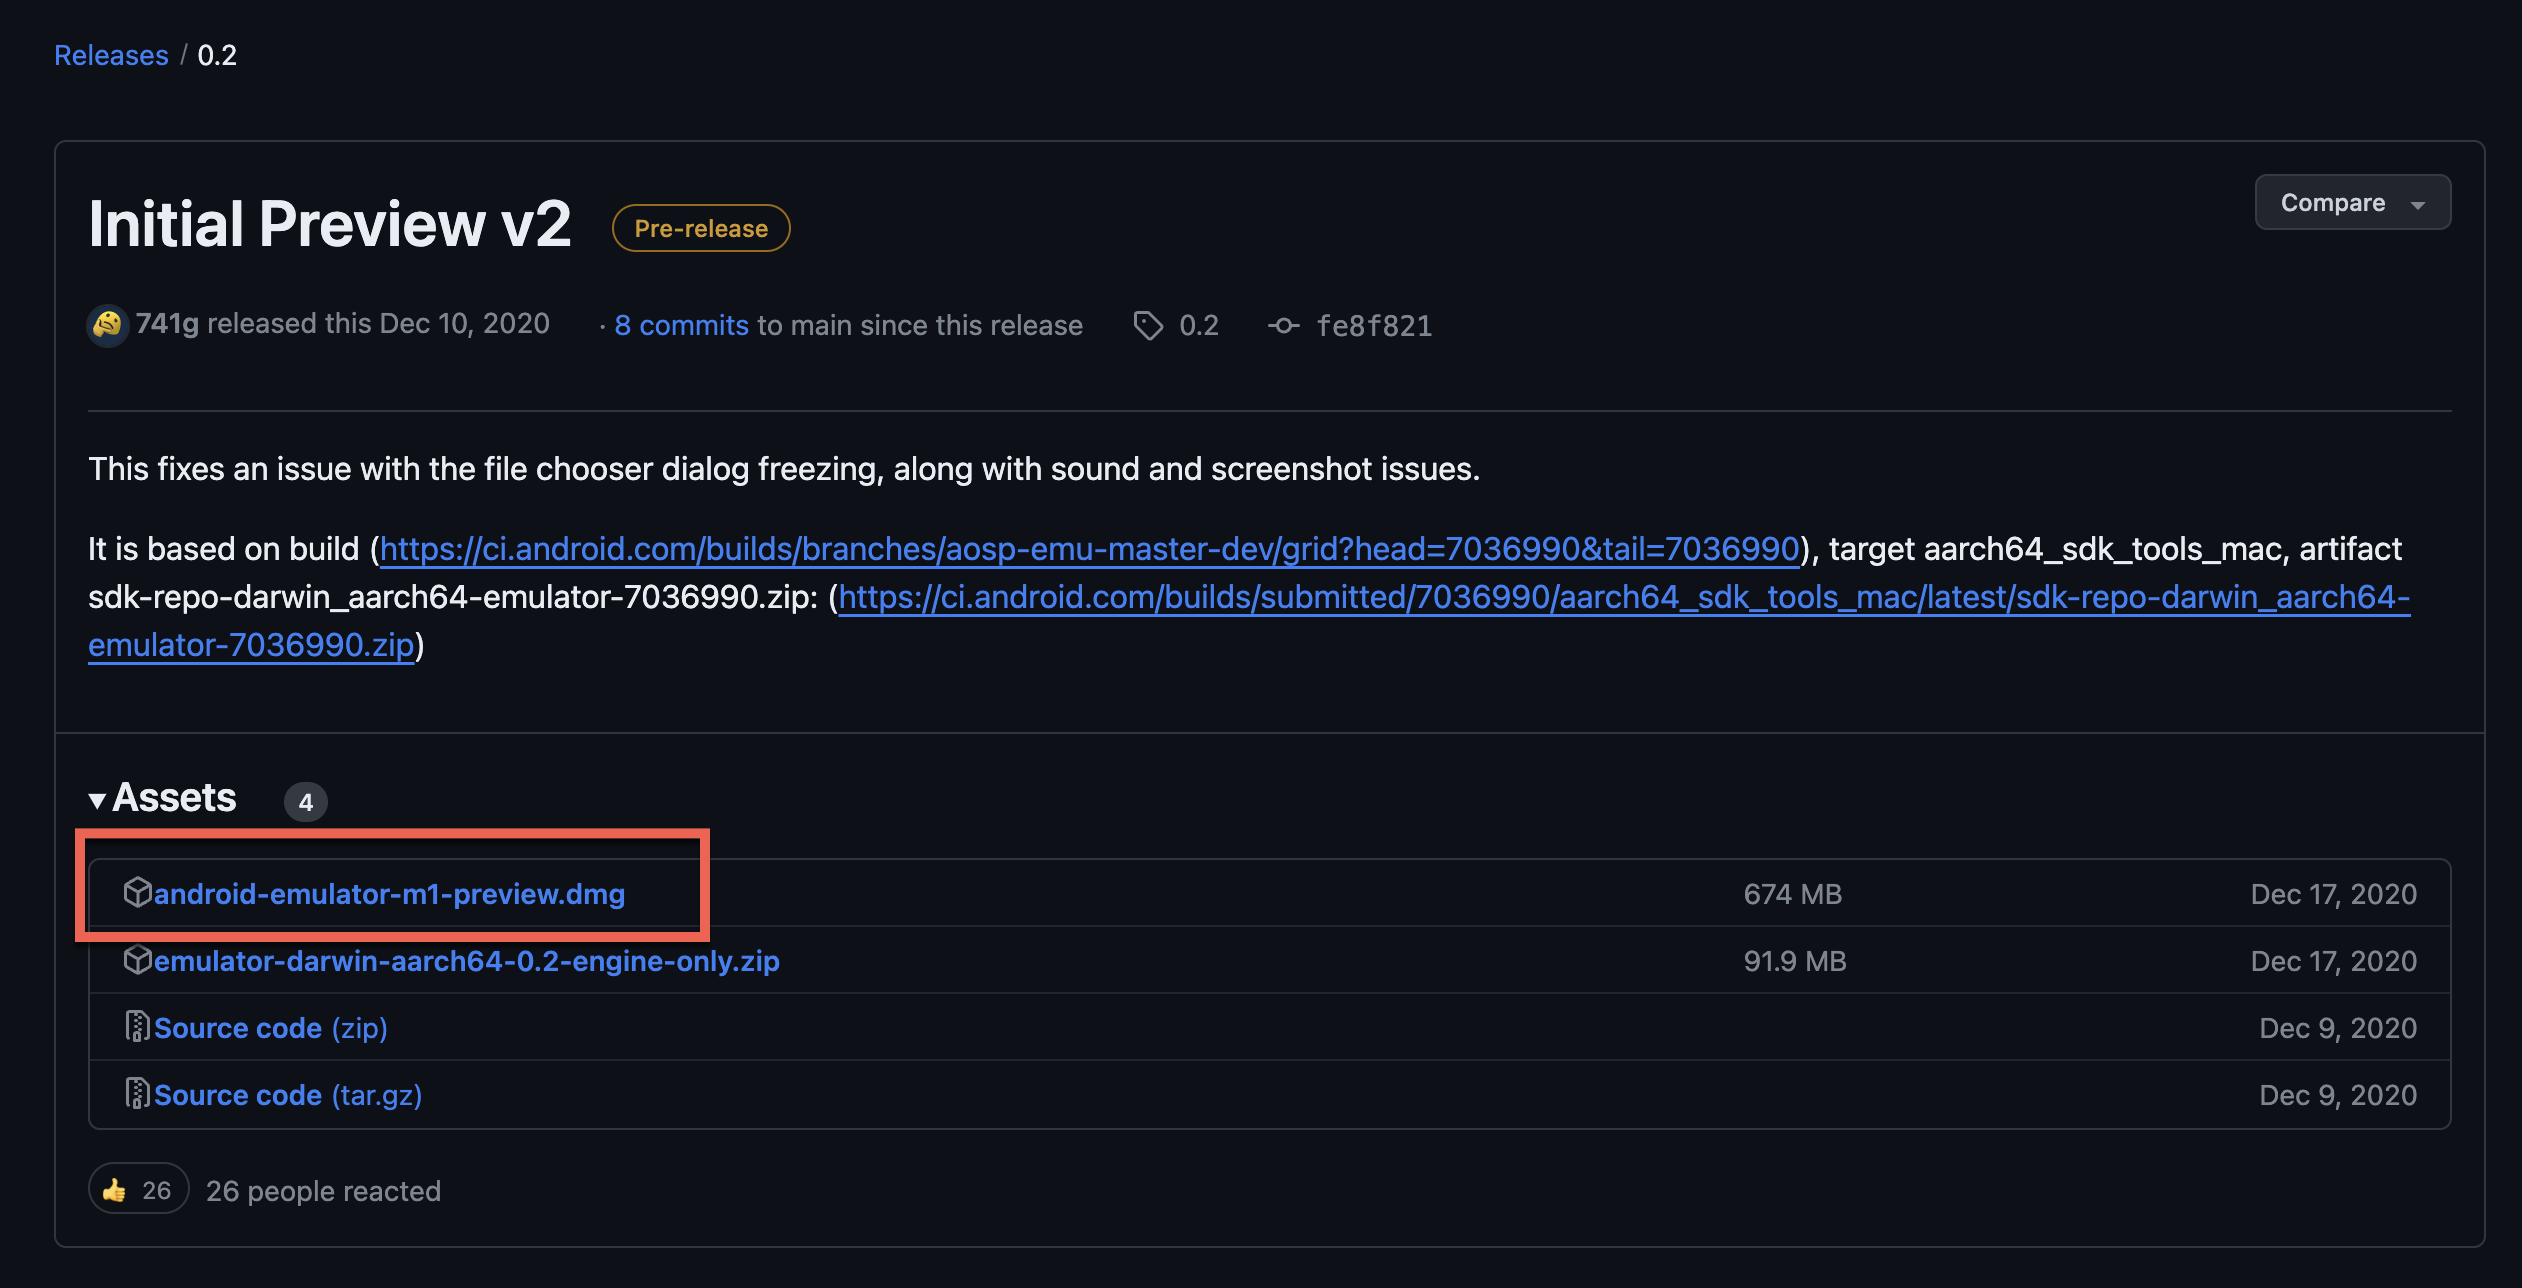
Task: Click file-zip icon beside Source code (tar.gz)
Action: click(x=137, y=1094)
